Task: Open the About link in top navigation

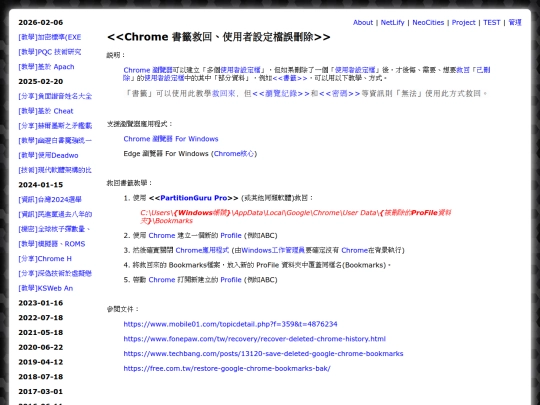Action: pyautogui.click(x=363, y=22)
